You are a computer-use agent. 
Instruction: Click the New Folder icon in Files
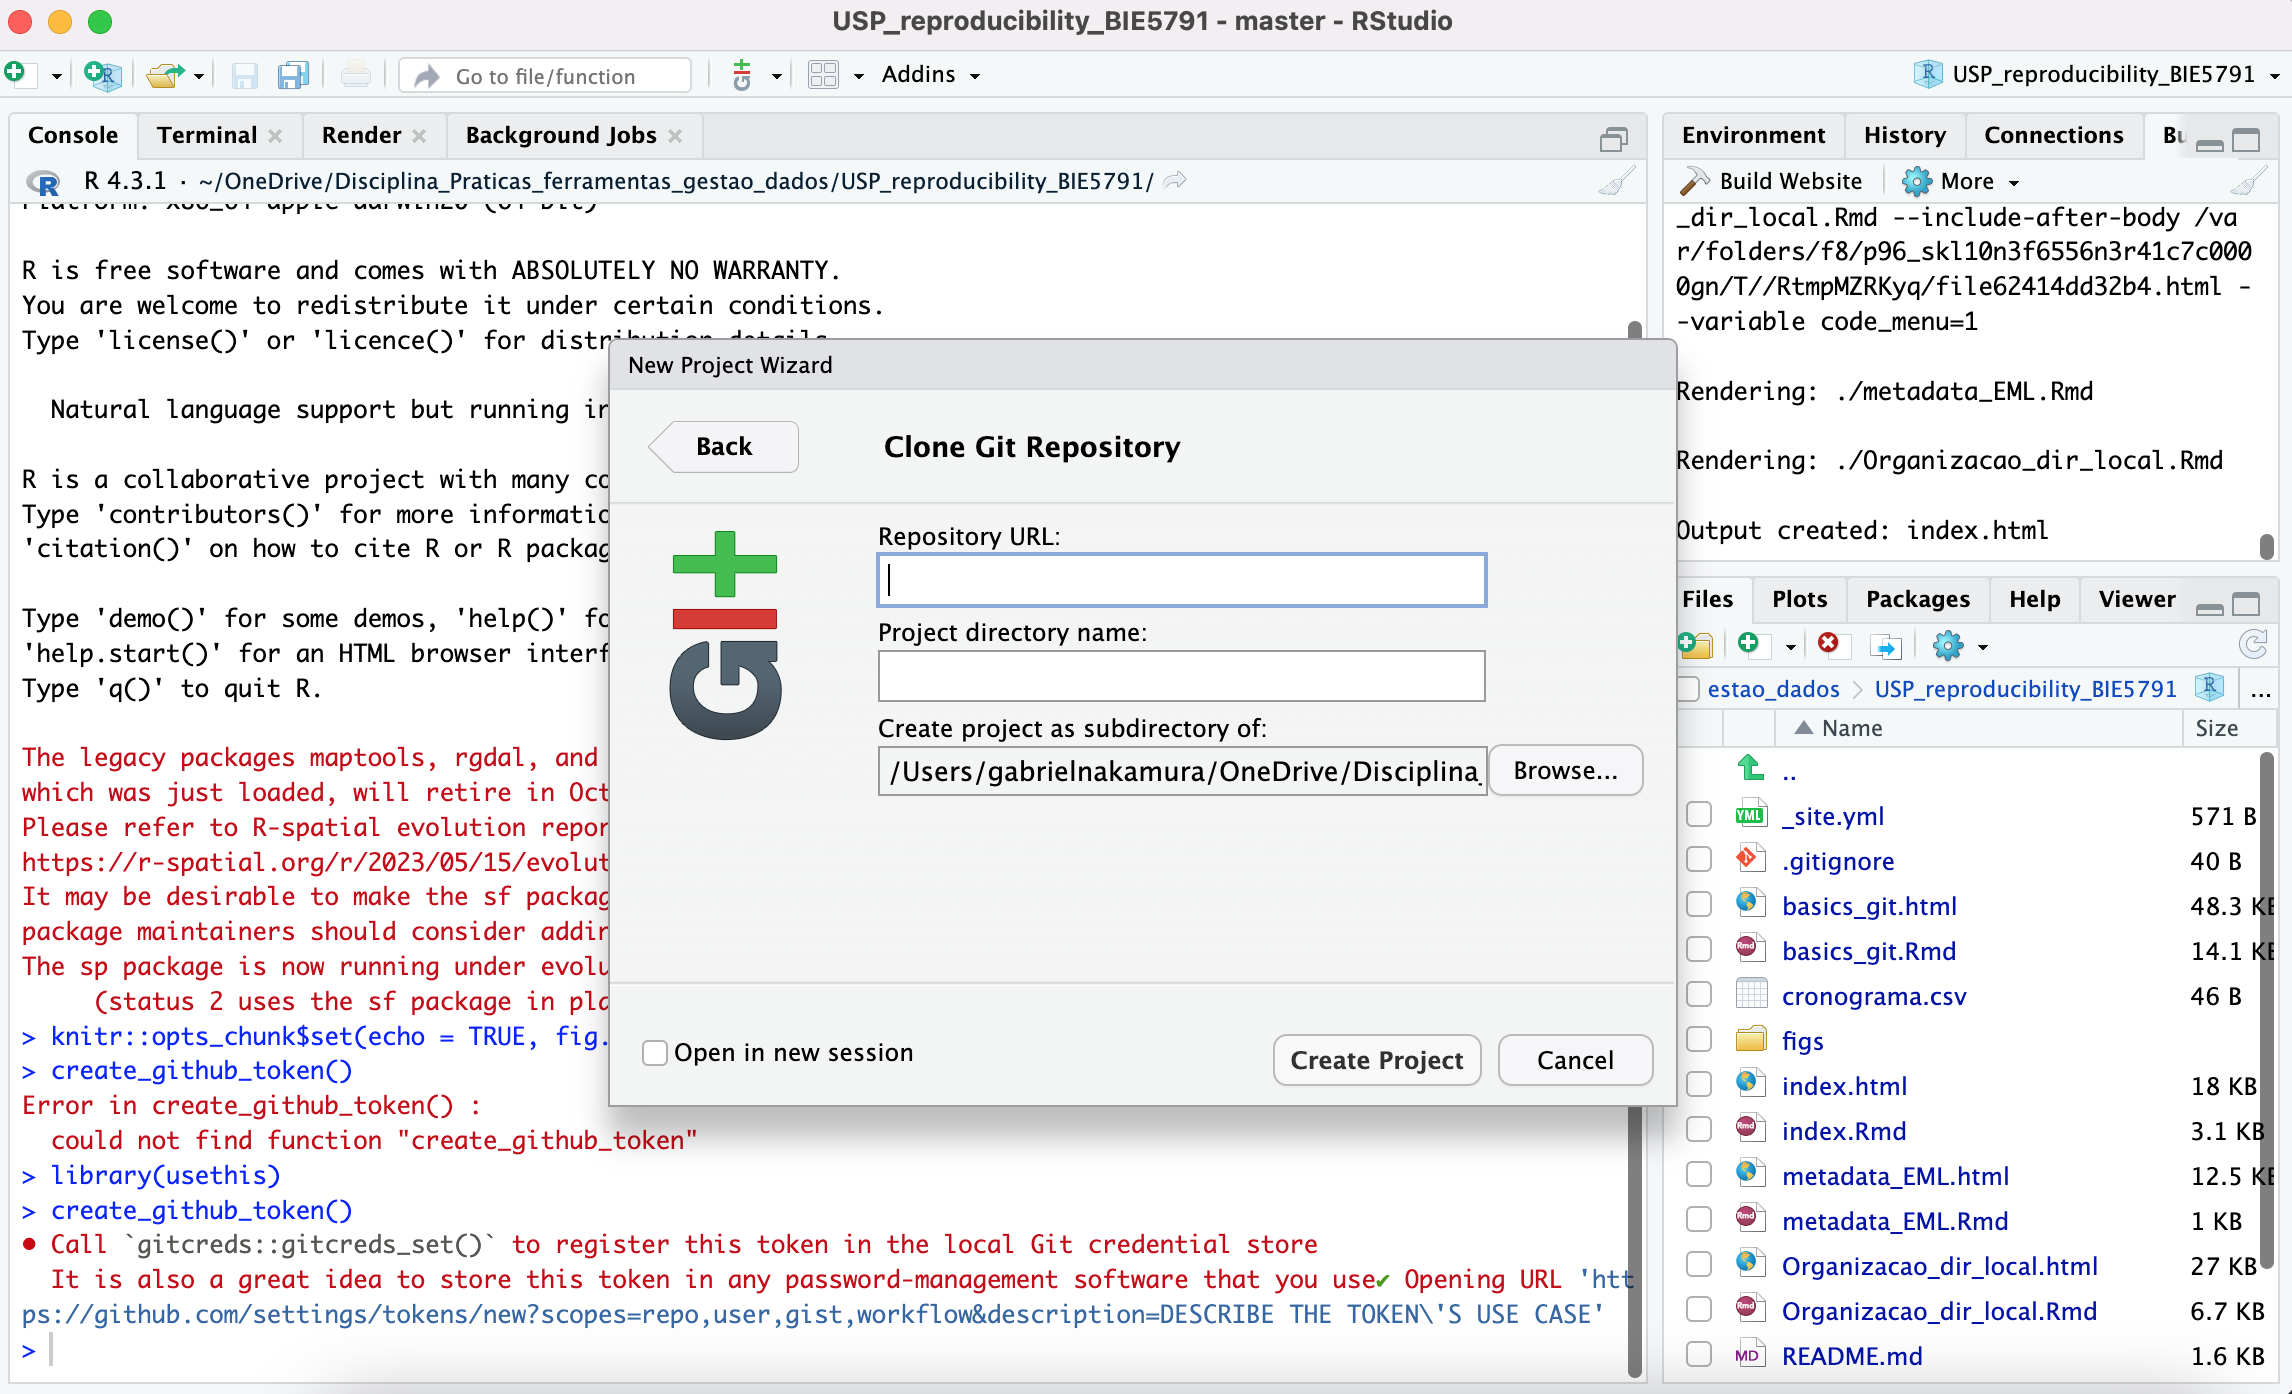[x=1696, y=645]
